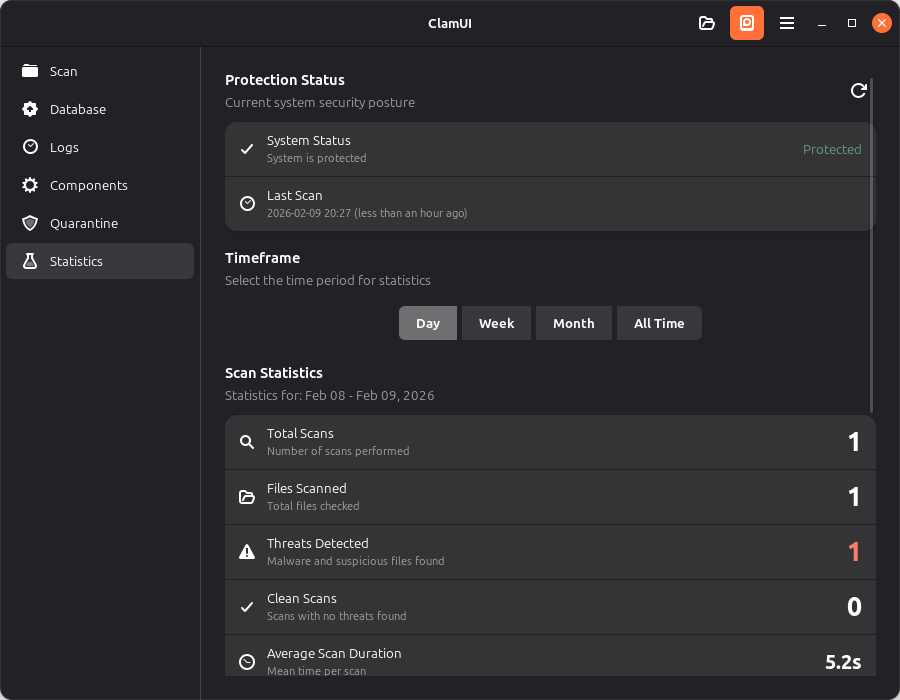Go to the Quarantine page label
Image resolution: width=900 pixels, height=700 pixels.
point(84,223)
